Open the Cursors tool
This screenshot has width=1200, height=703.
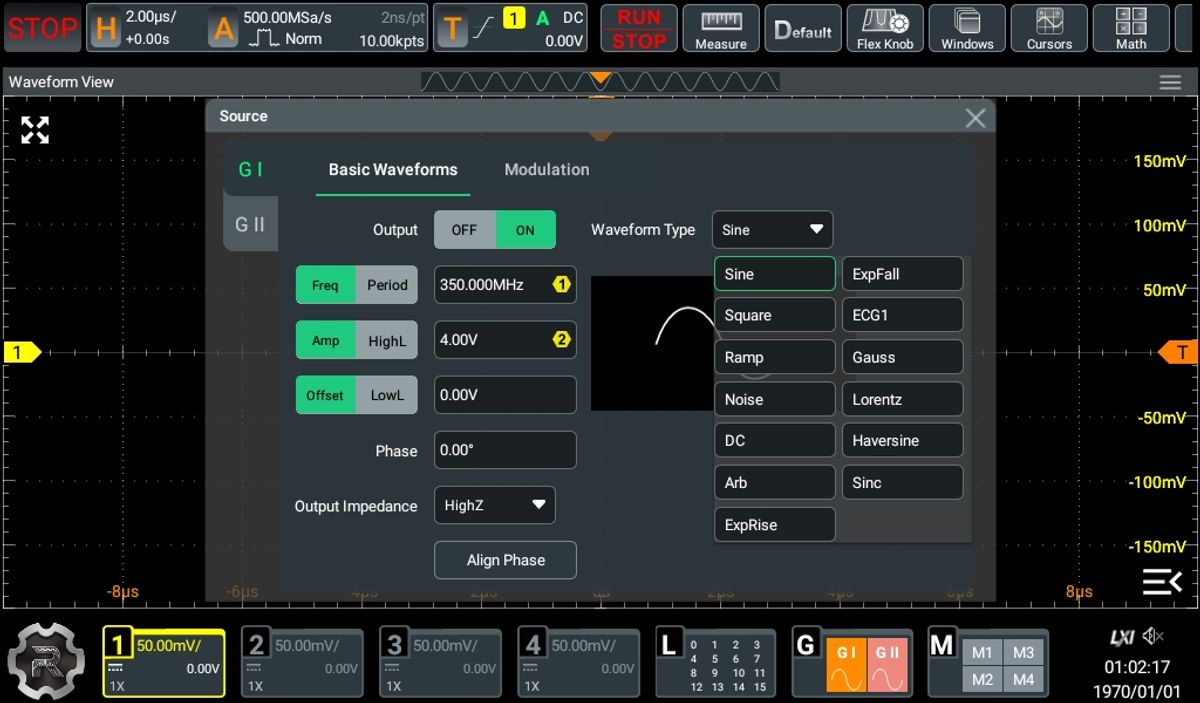tap(1049, 28)
